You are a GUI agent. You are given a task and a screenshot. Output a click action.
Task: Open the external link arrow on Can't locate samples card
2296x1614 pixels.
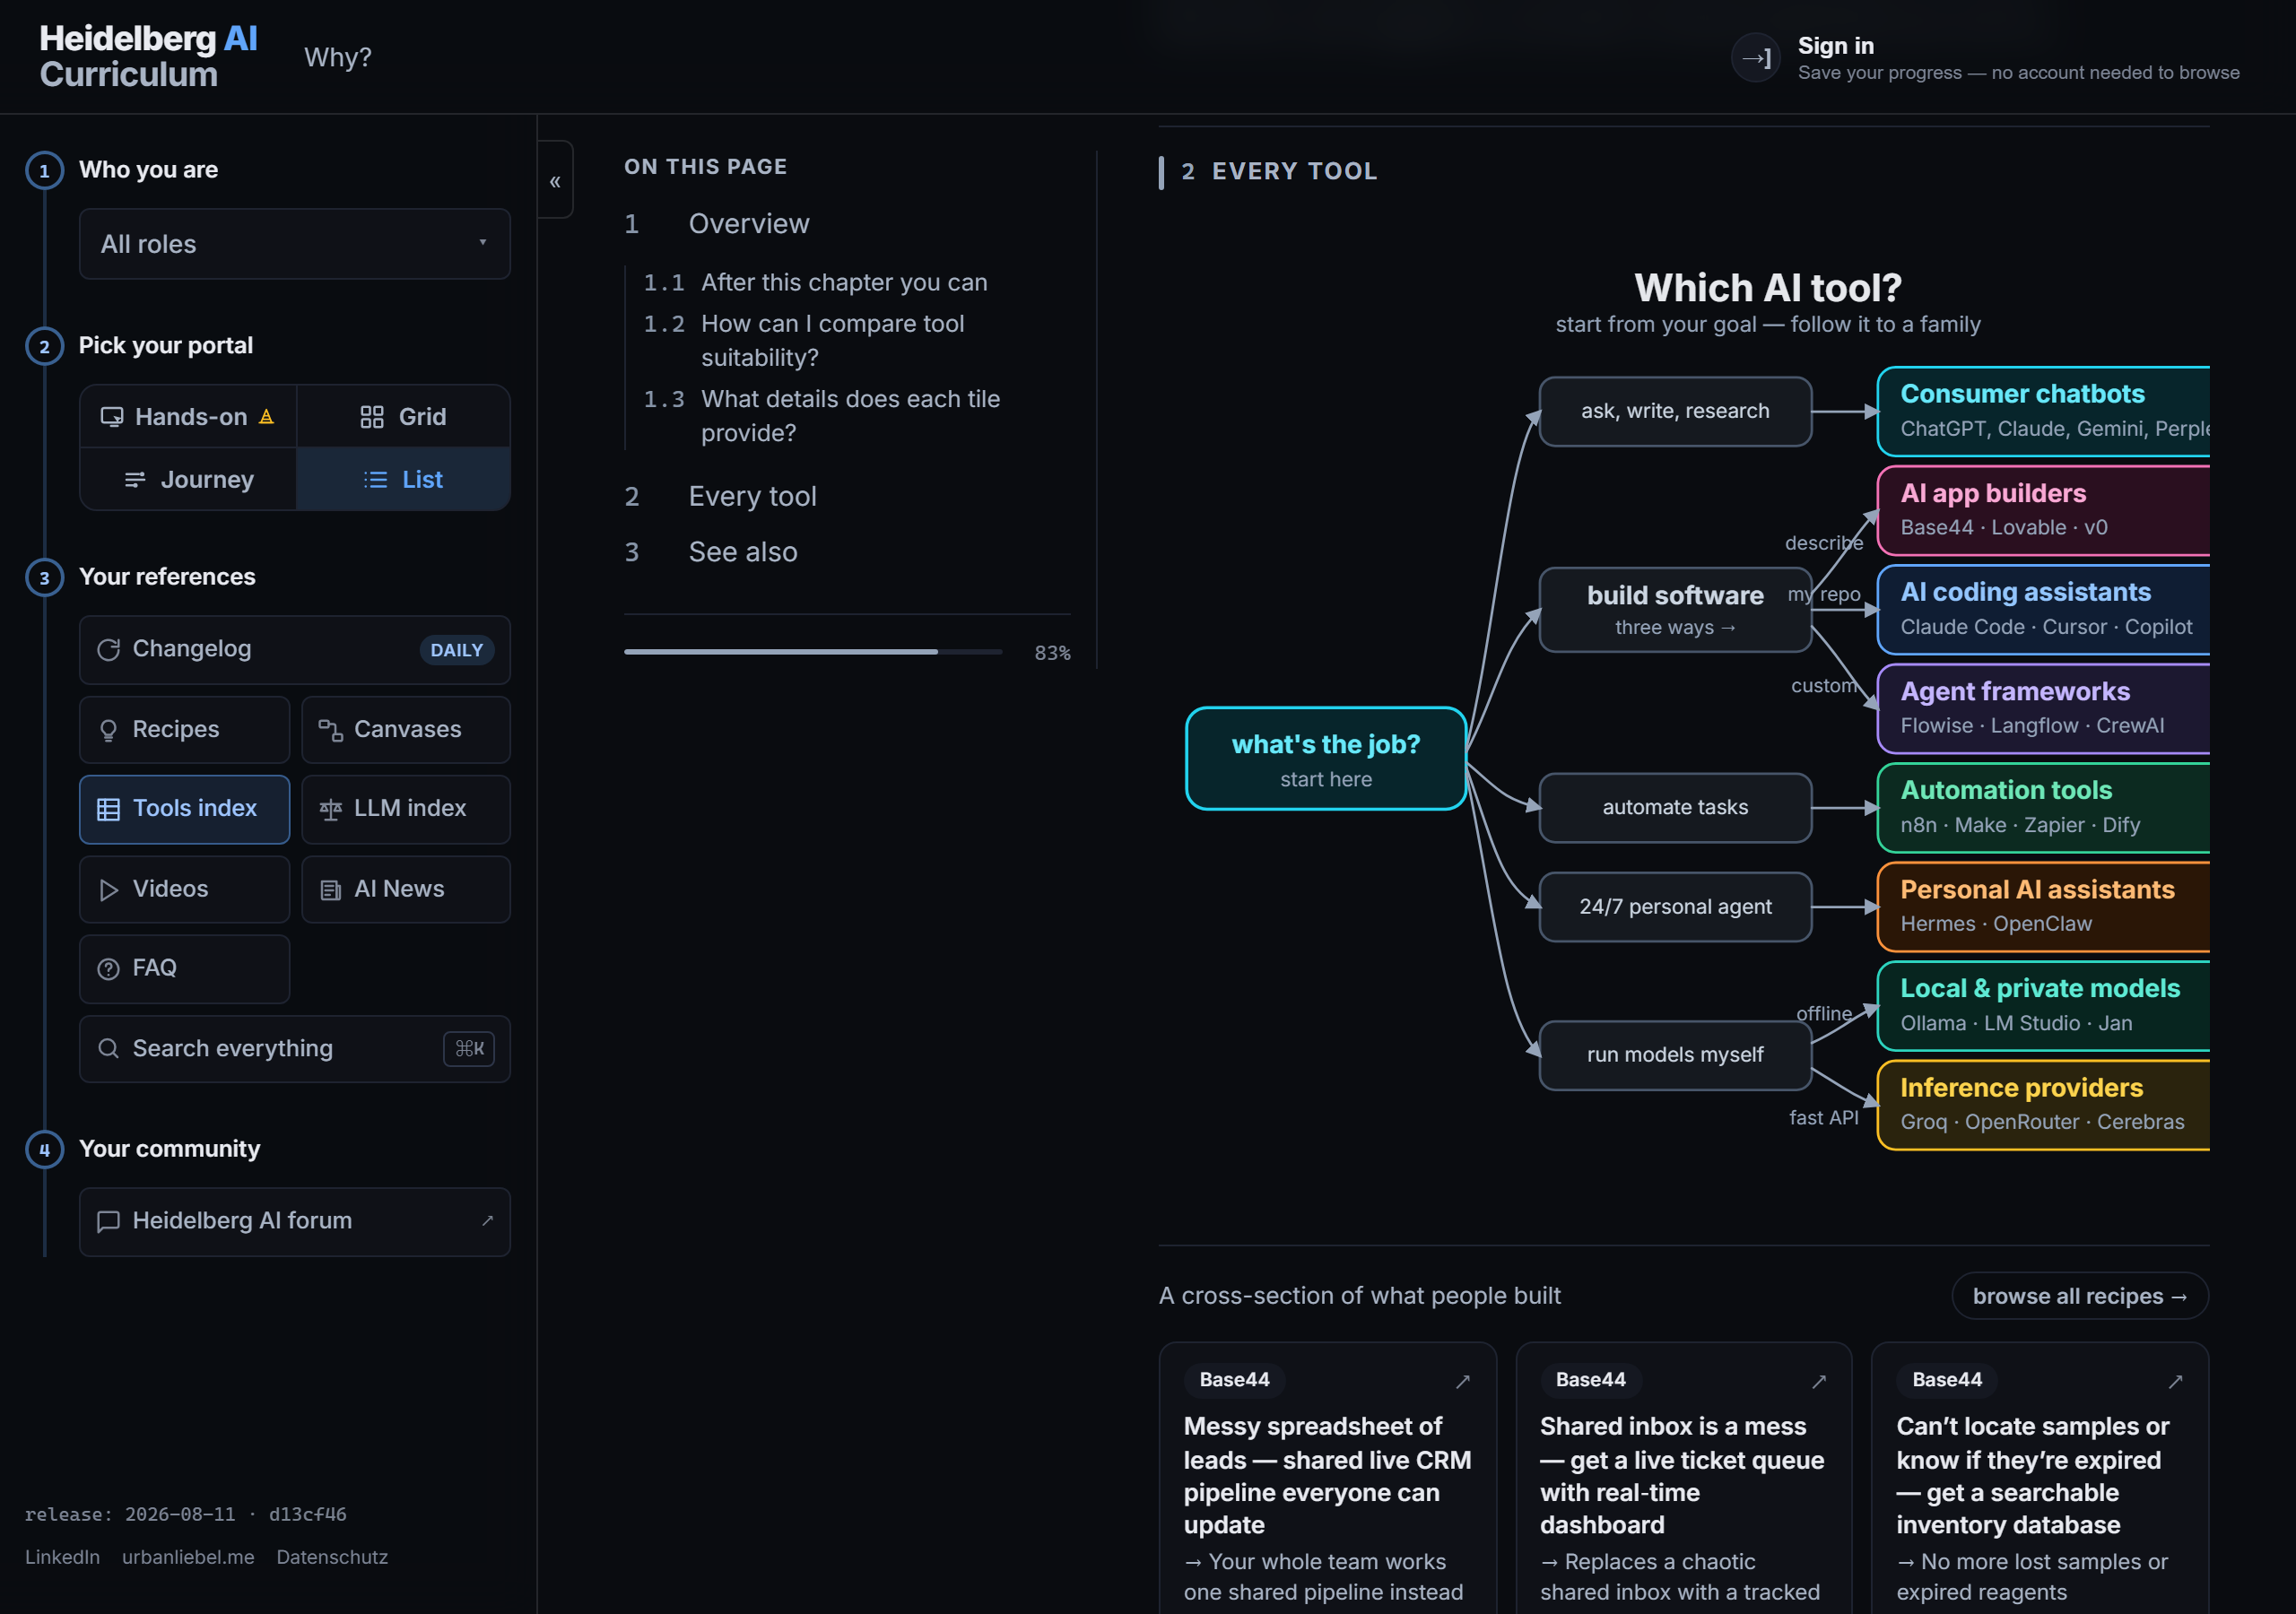[2174, 1381]
